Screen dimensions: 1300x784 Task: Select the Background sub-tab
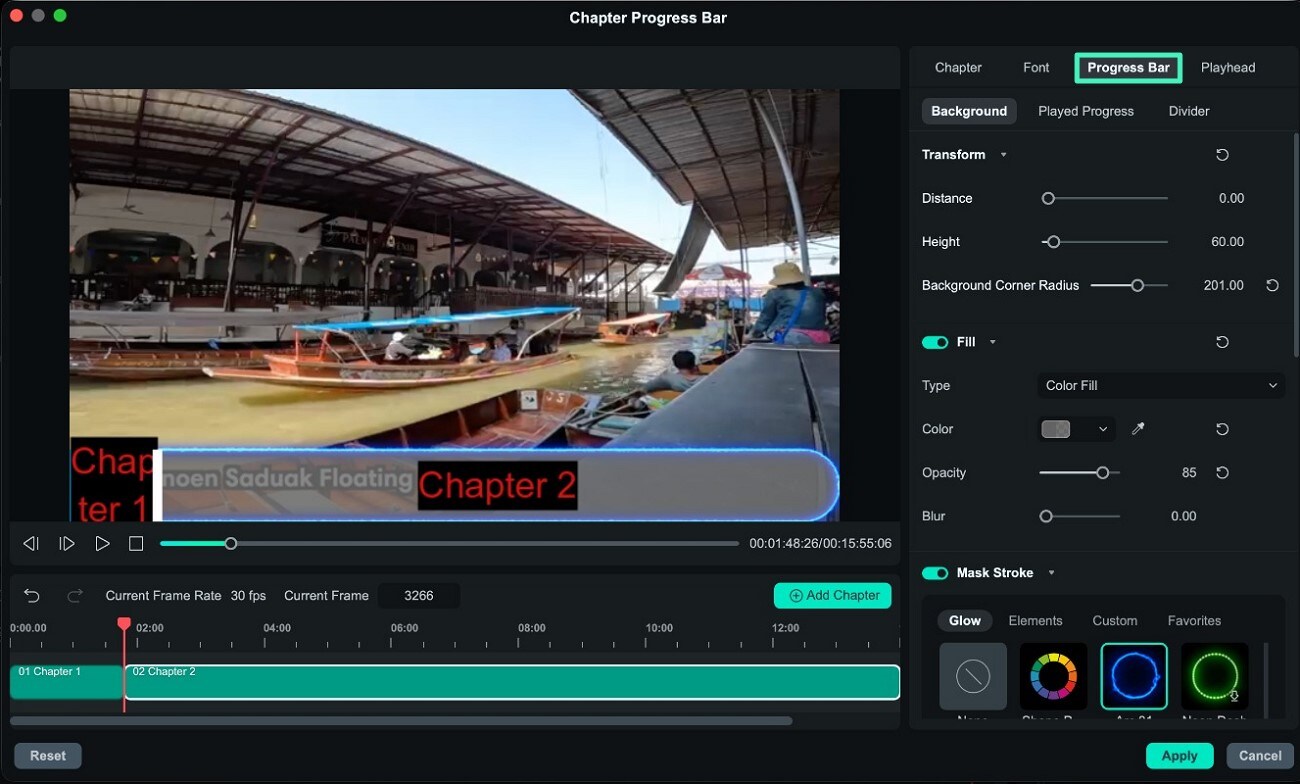[969, 111]
